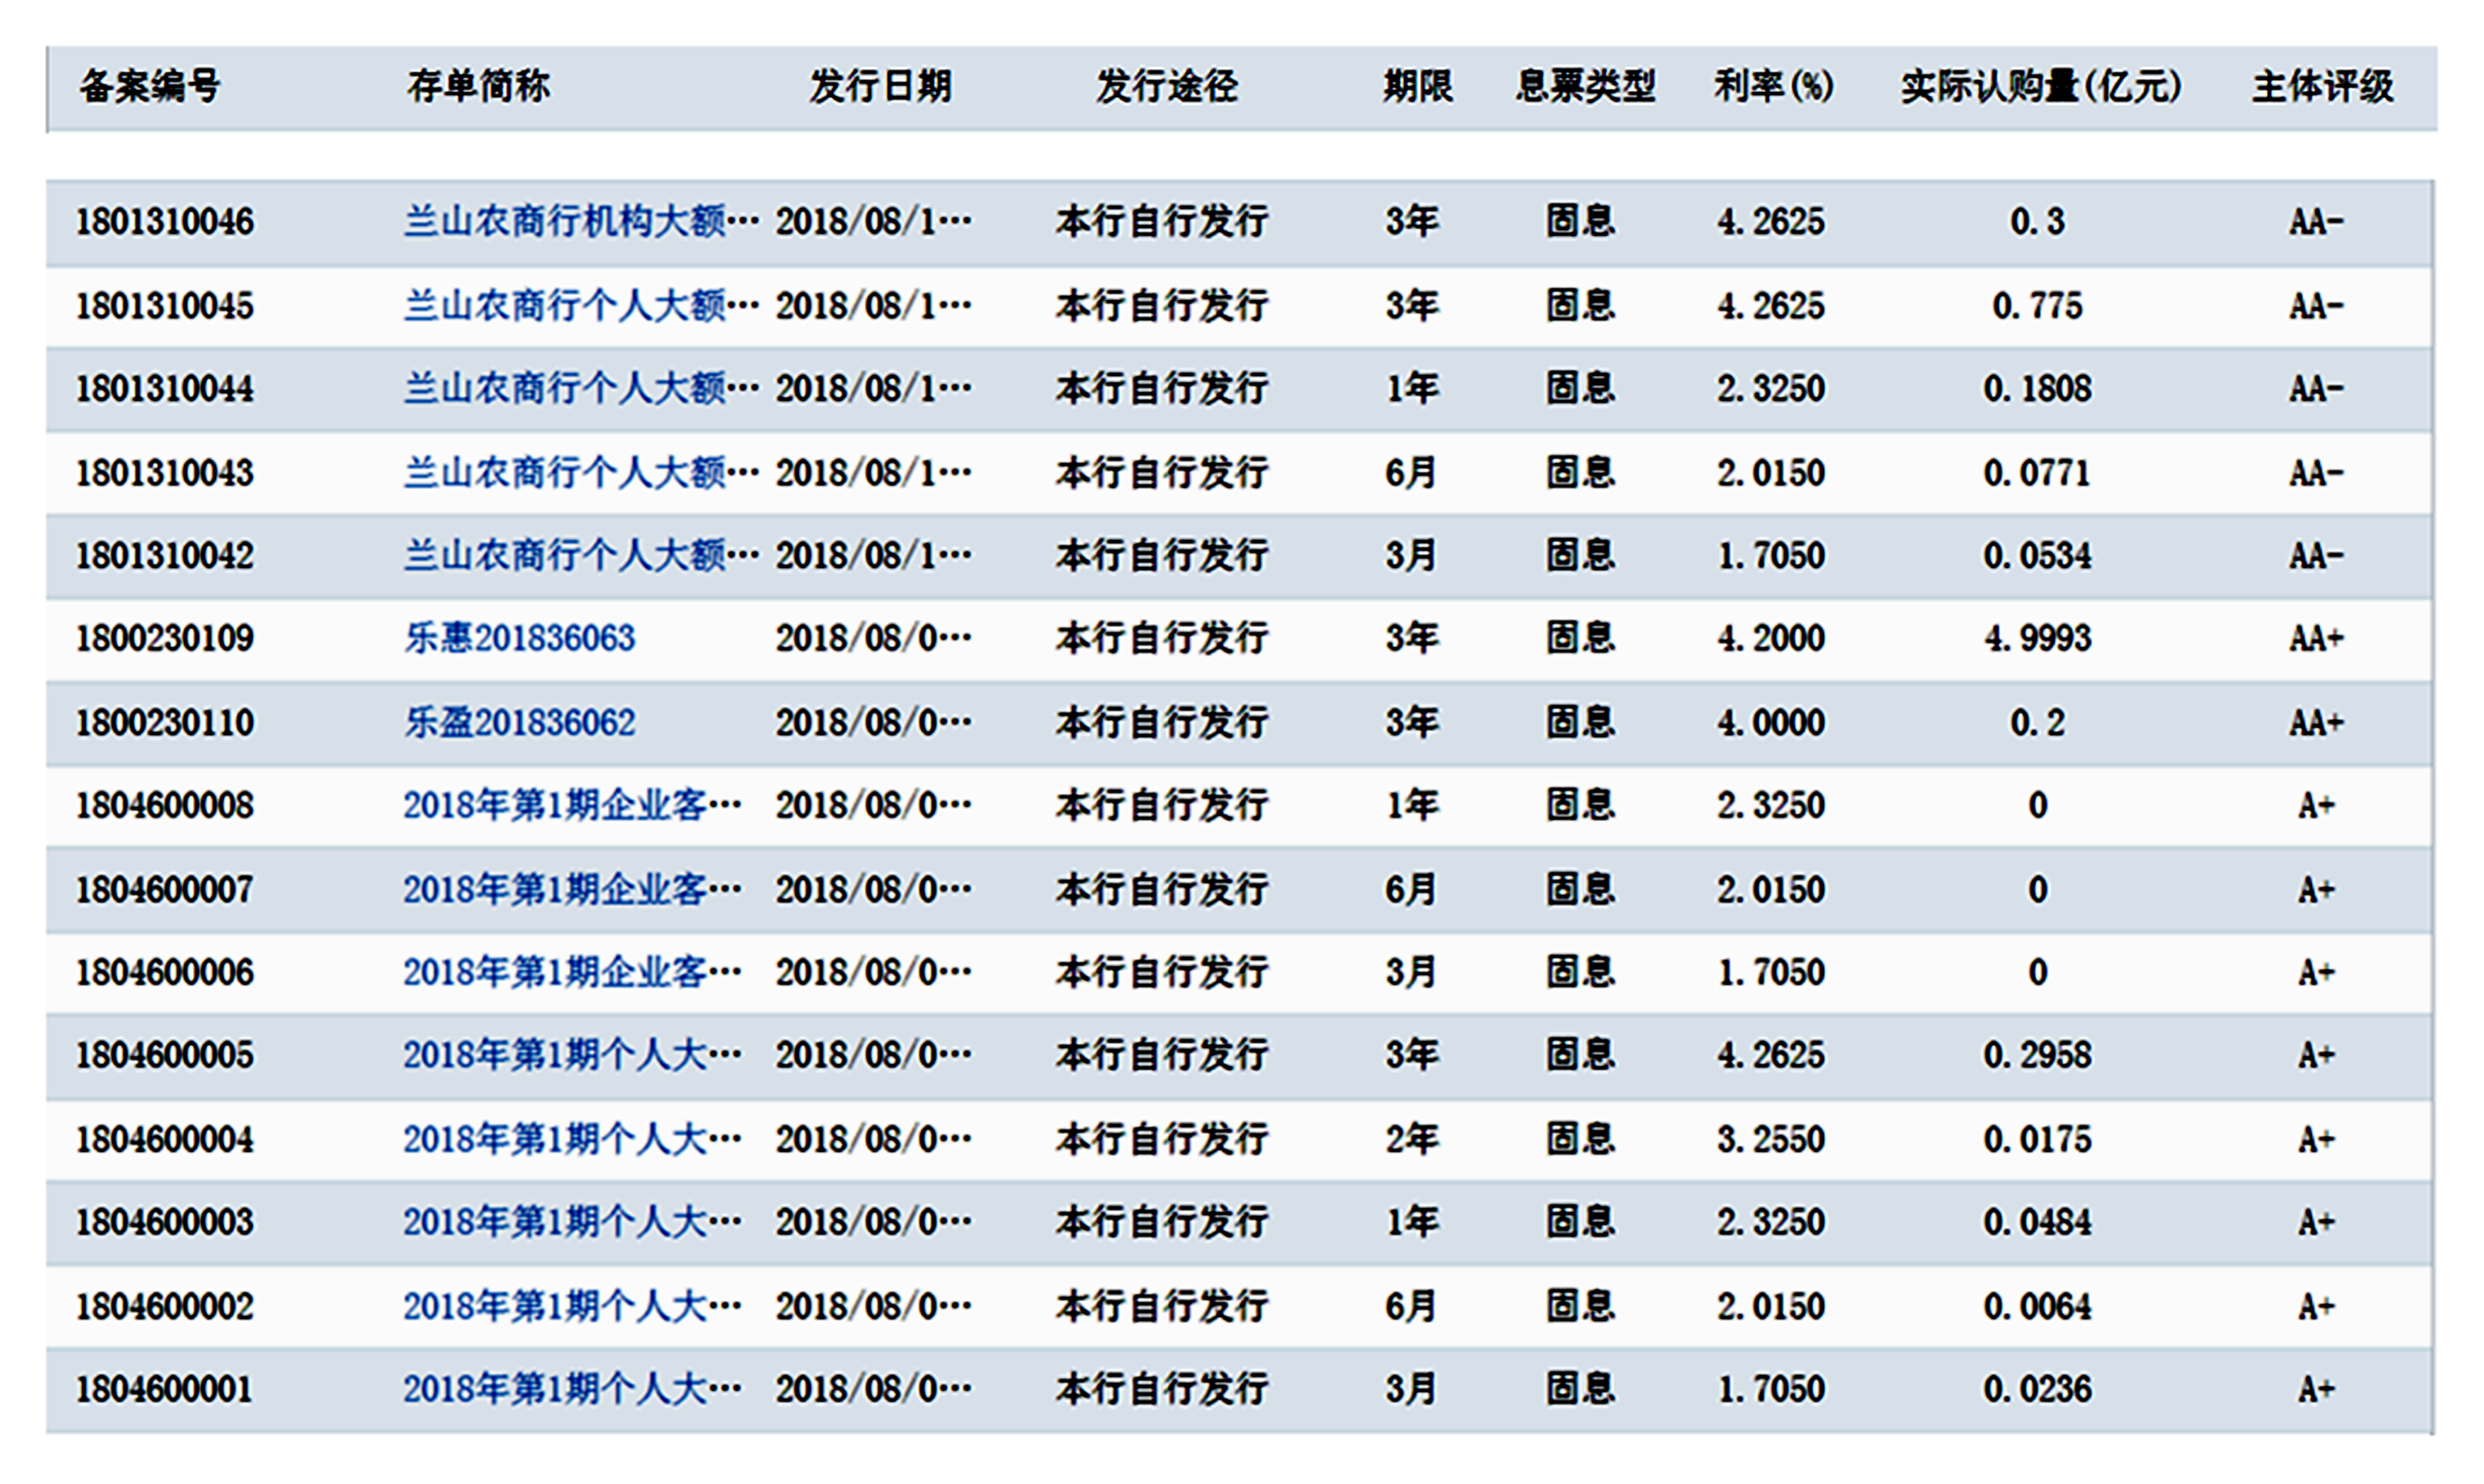Select filing number 1804600005
This screenshot has height=1484, width=2484.
tap(165, 1056)
